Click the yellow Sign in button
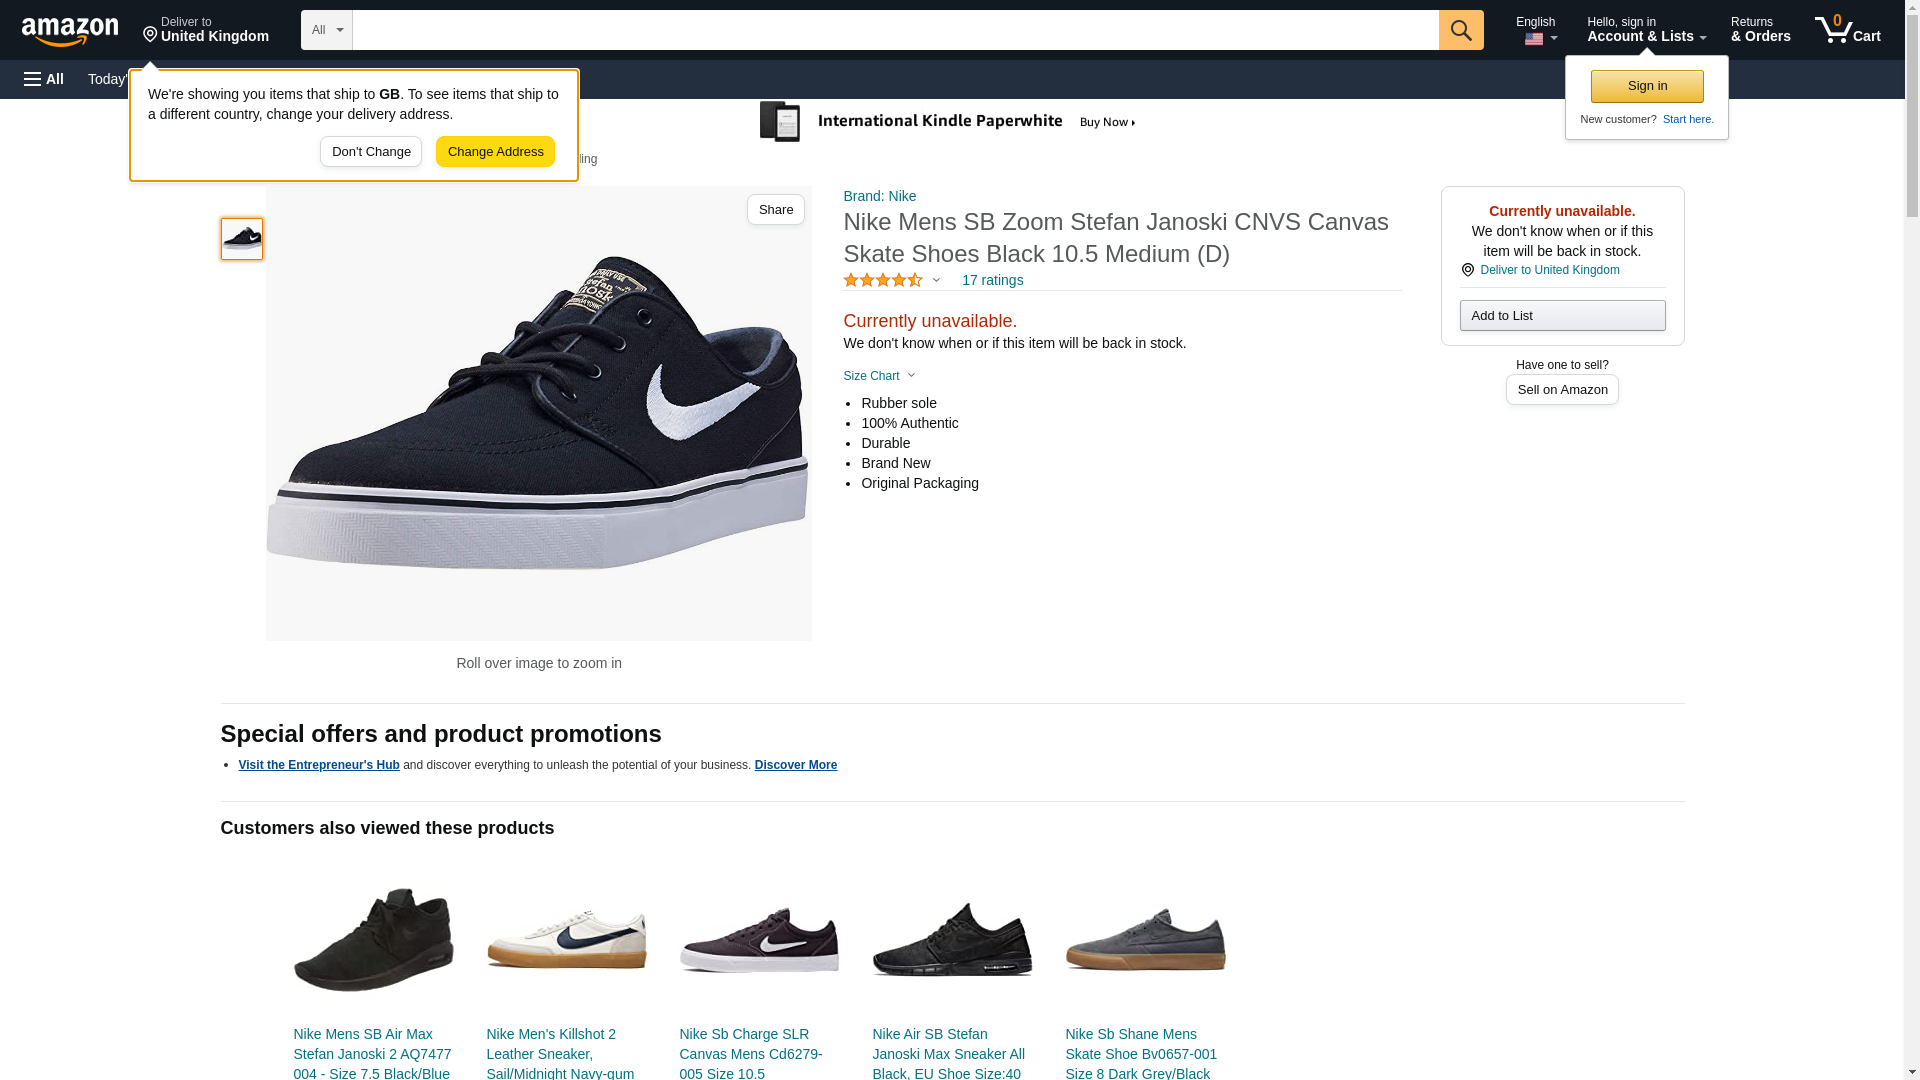Screen dimensions: 1920x1080 tap(1647, 86)
